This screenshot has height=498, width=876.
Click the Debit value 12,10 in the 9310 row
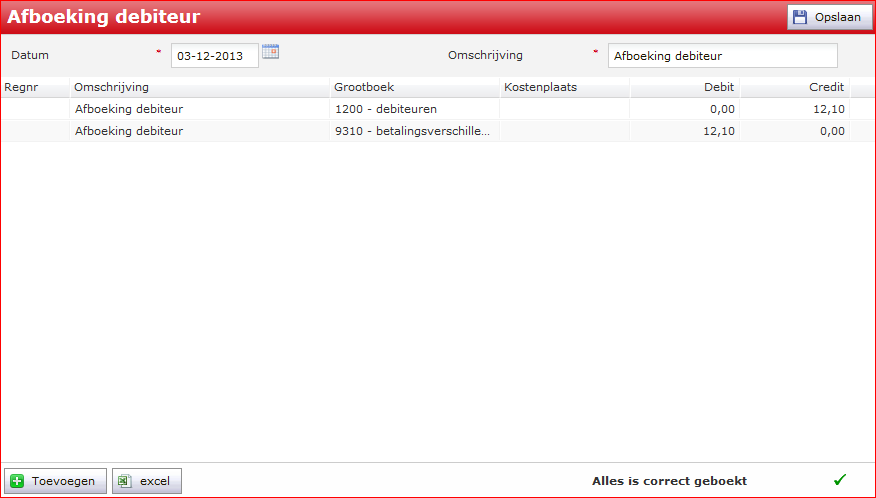pos(718,131)
